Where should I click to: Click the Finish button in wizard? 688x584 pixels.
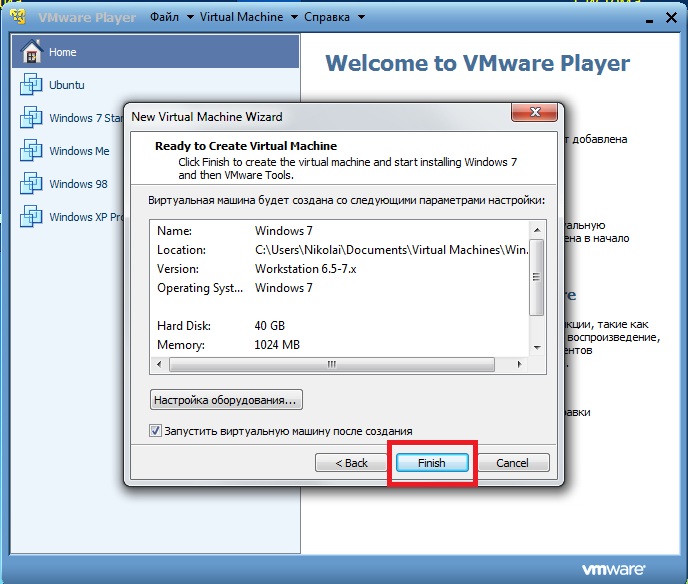pos(432,463)
